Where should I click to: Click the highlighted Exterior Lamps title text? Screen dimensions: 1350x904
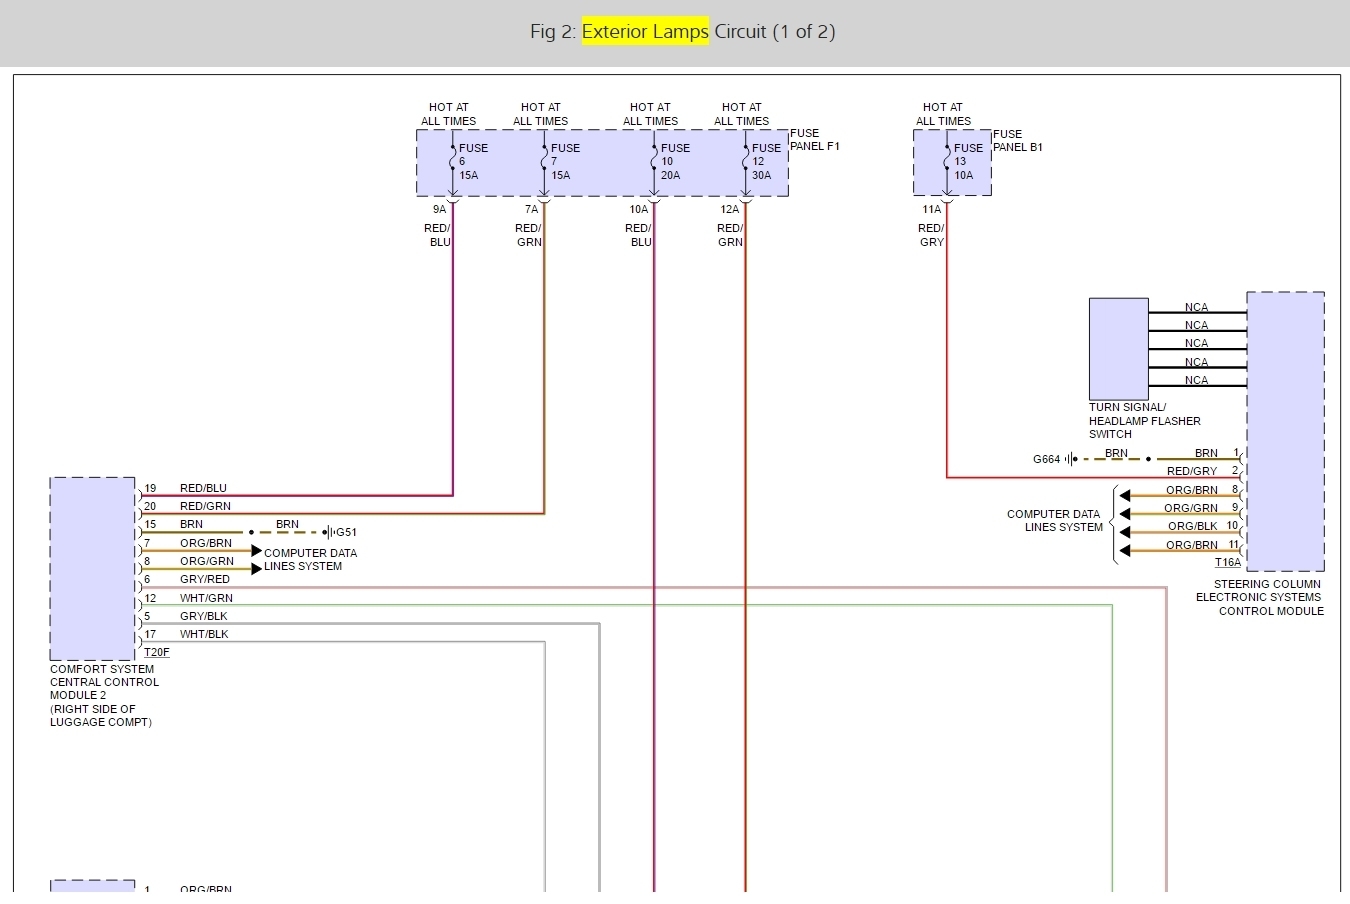pyautogui.click(x=646, y=31)
